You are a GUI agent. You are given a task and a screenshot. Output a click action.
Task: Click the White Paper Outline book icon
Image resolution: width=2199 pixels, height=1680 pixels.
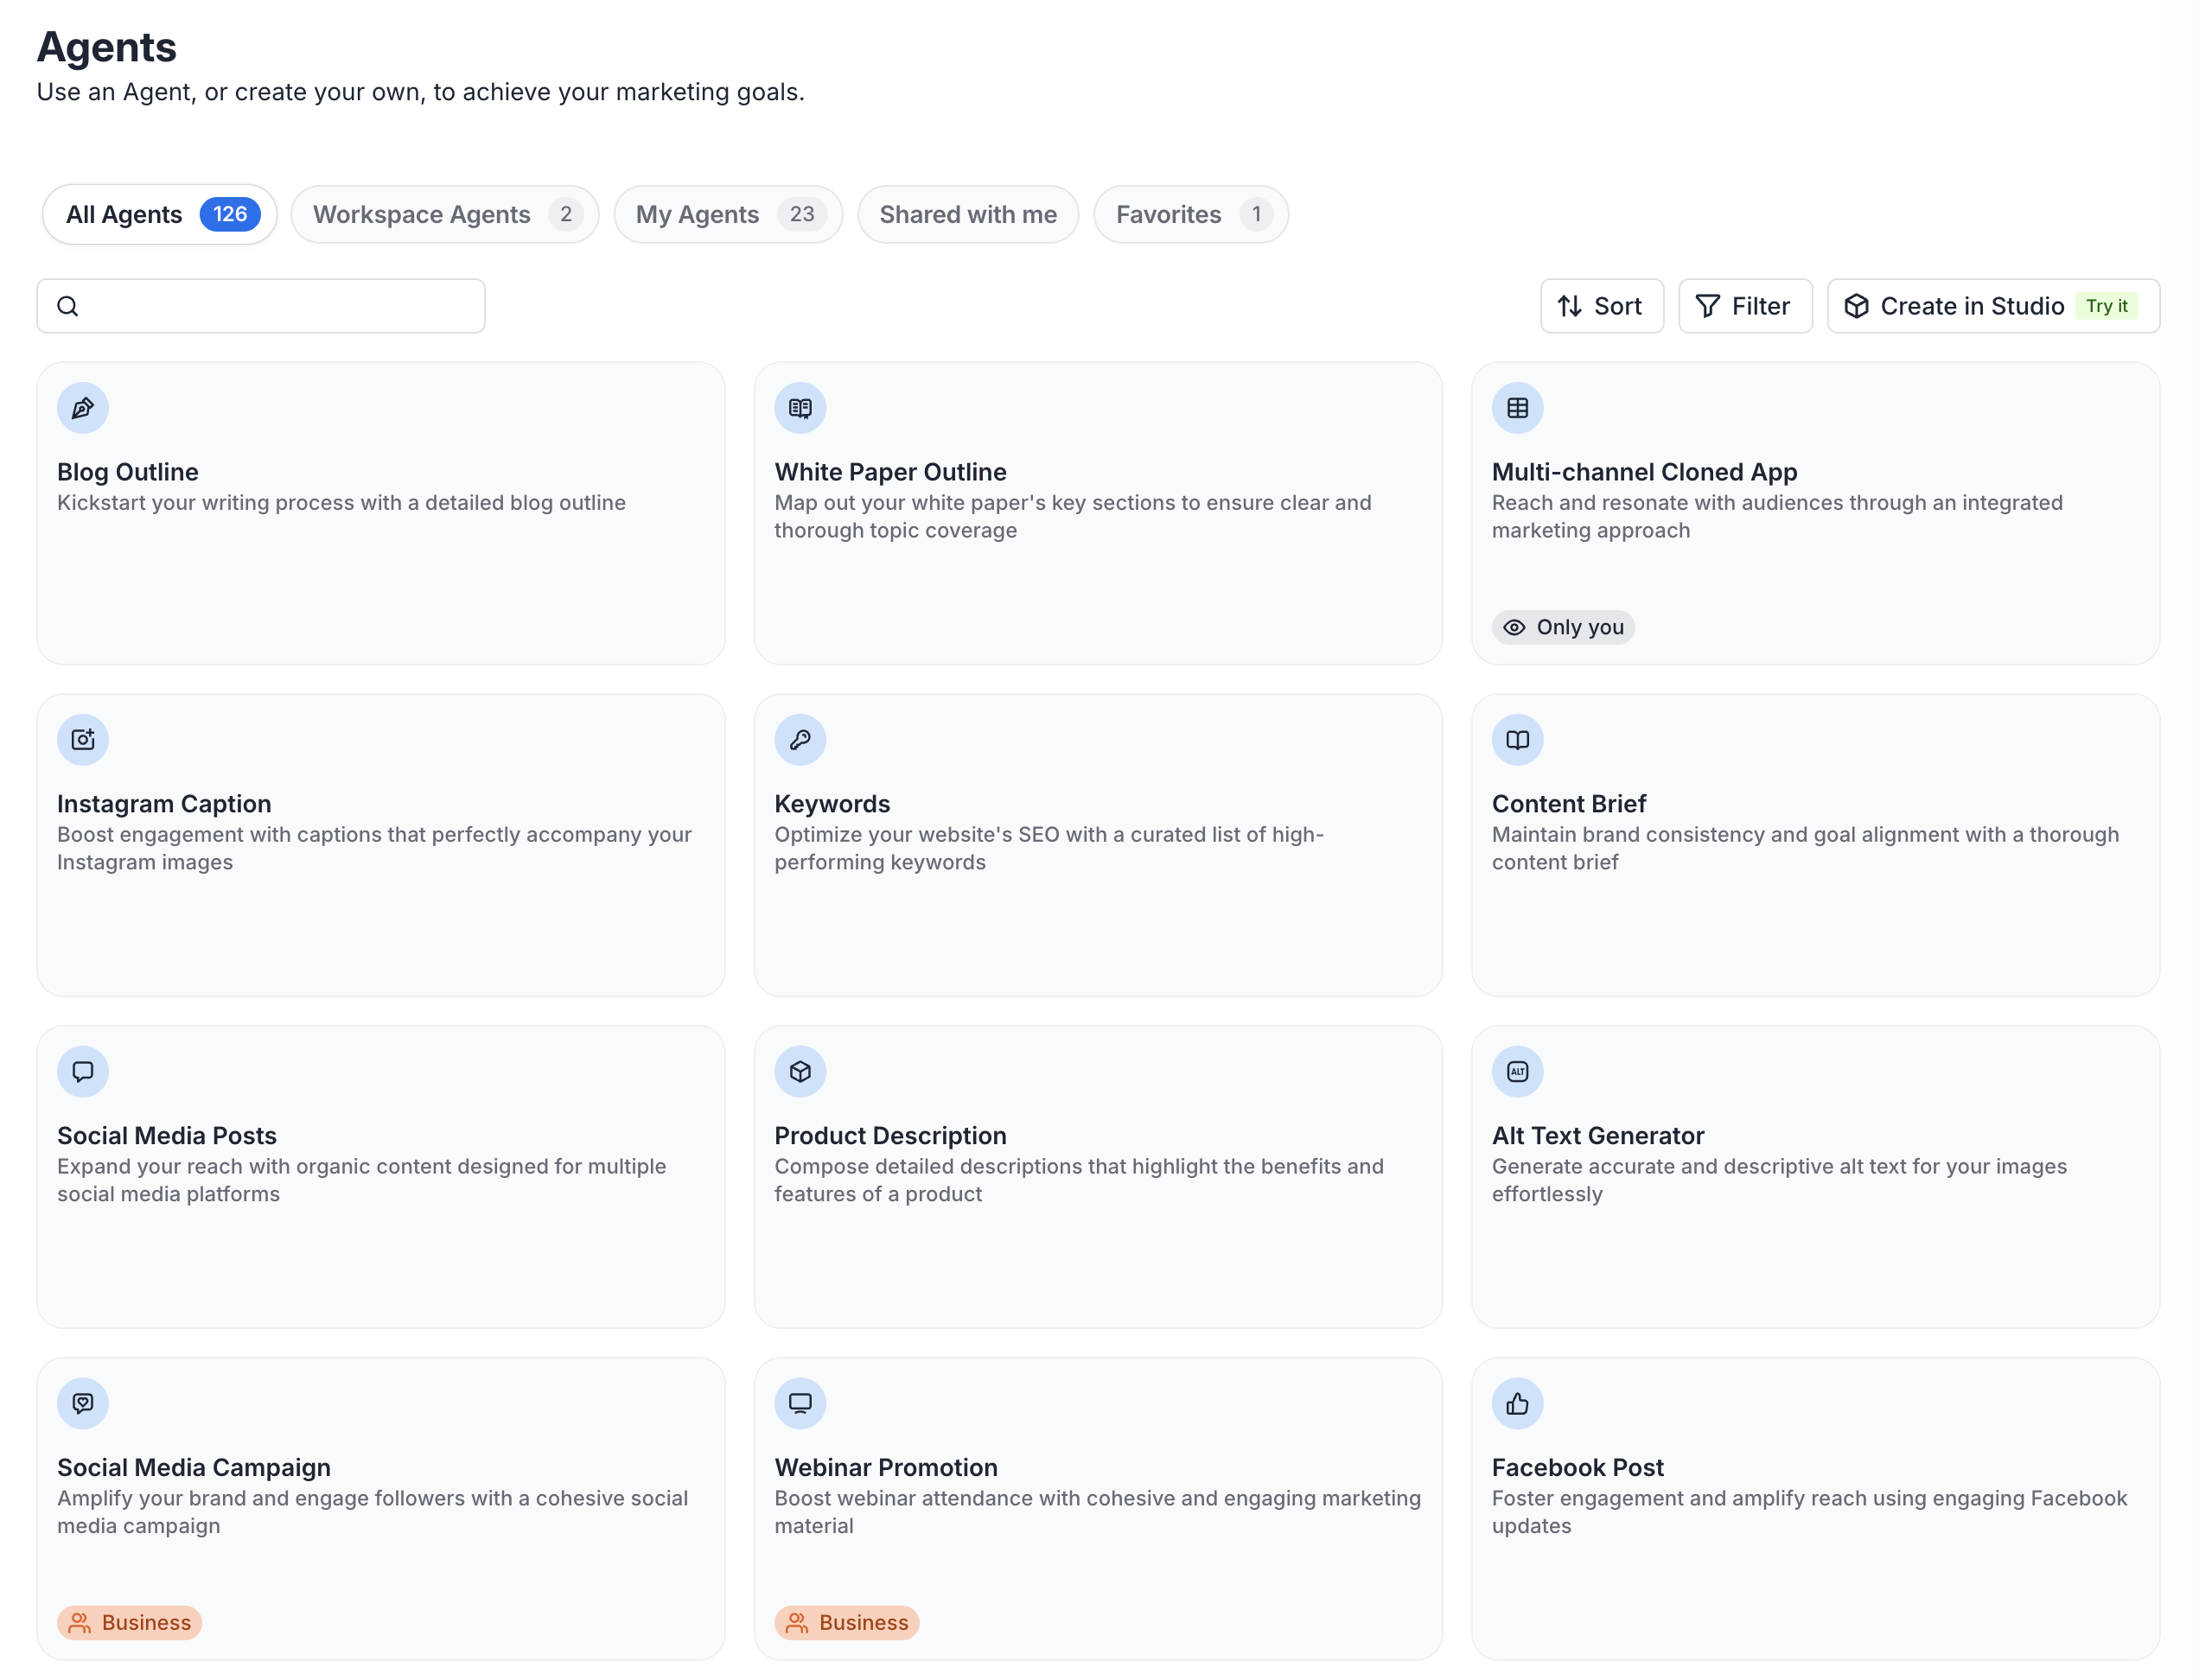(800, 408)
